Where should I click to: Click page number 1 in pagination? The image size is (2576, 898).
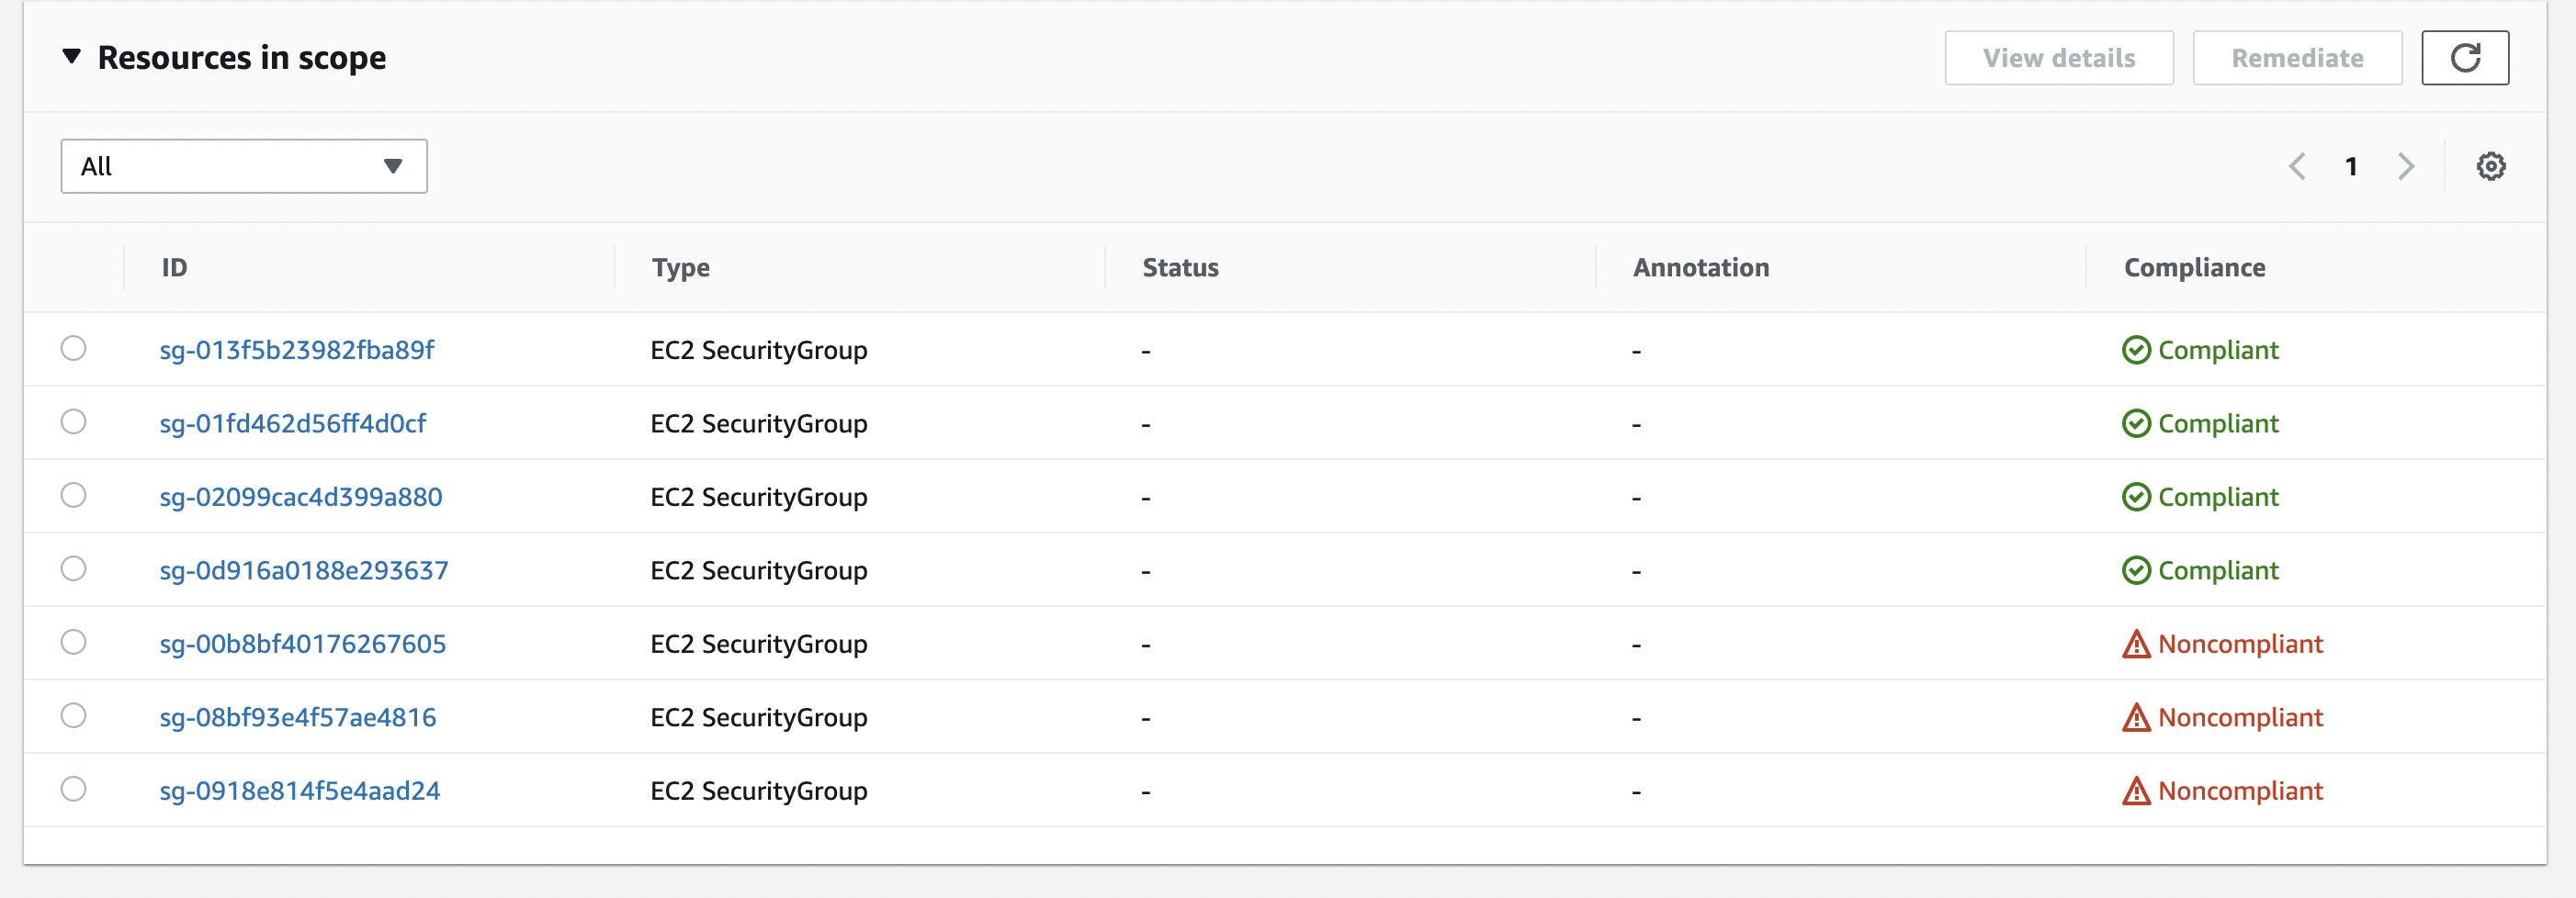click(2351, 166)
